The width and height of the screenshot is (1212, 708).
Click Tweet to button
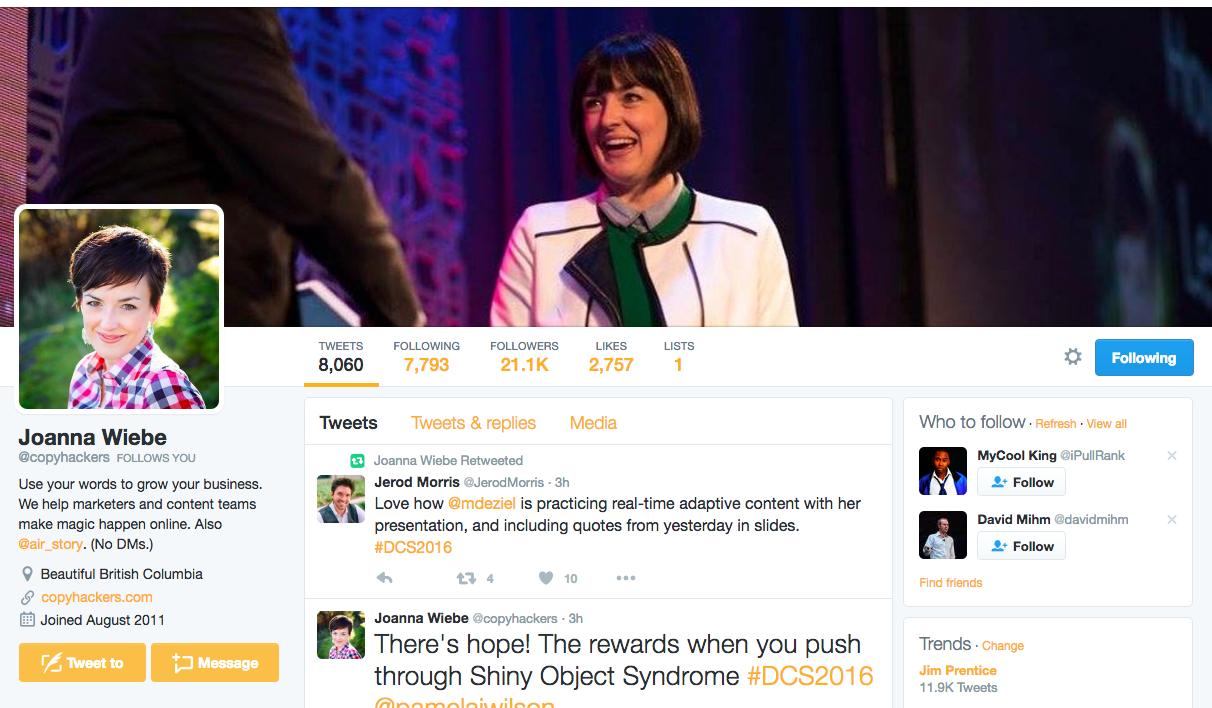click(x=82, y=663)
